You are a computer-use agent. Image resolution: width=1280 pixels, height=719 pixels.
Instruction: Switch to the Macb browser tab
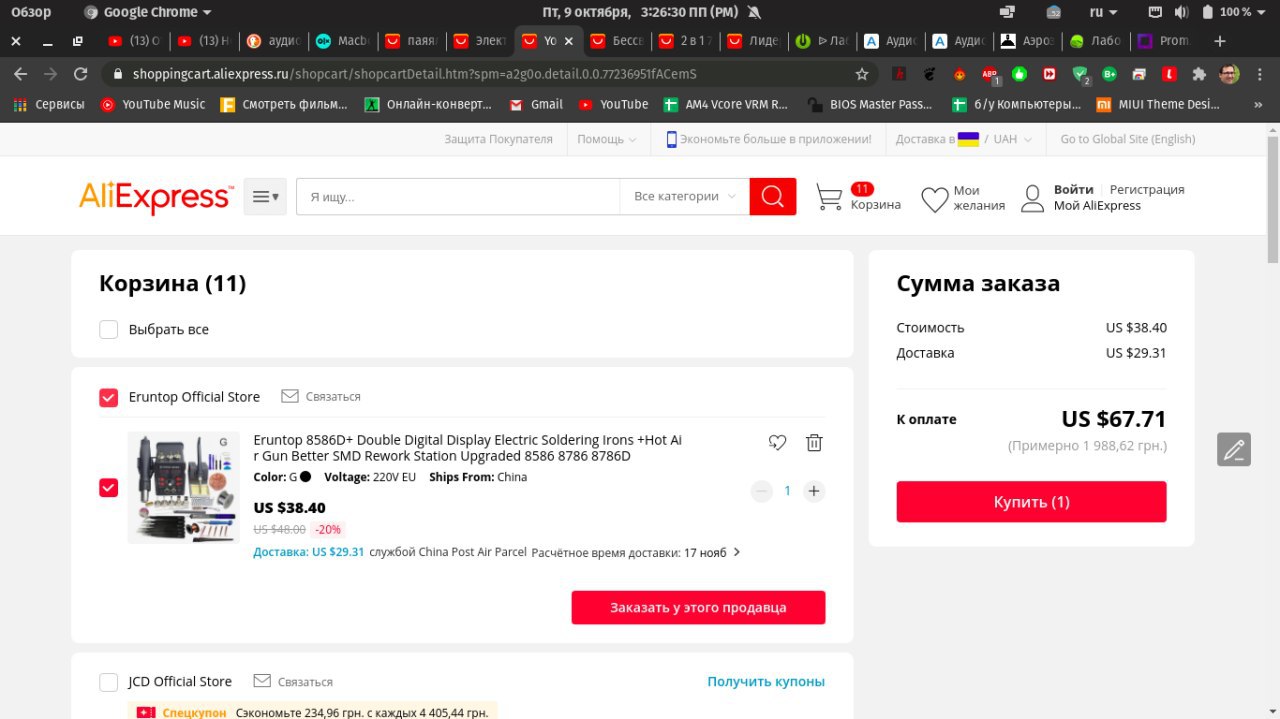point(343,41)
